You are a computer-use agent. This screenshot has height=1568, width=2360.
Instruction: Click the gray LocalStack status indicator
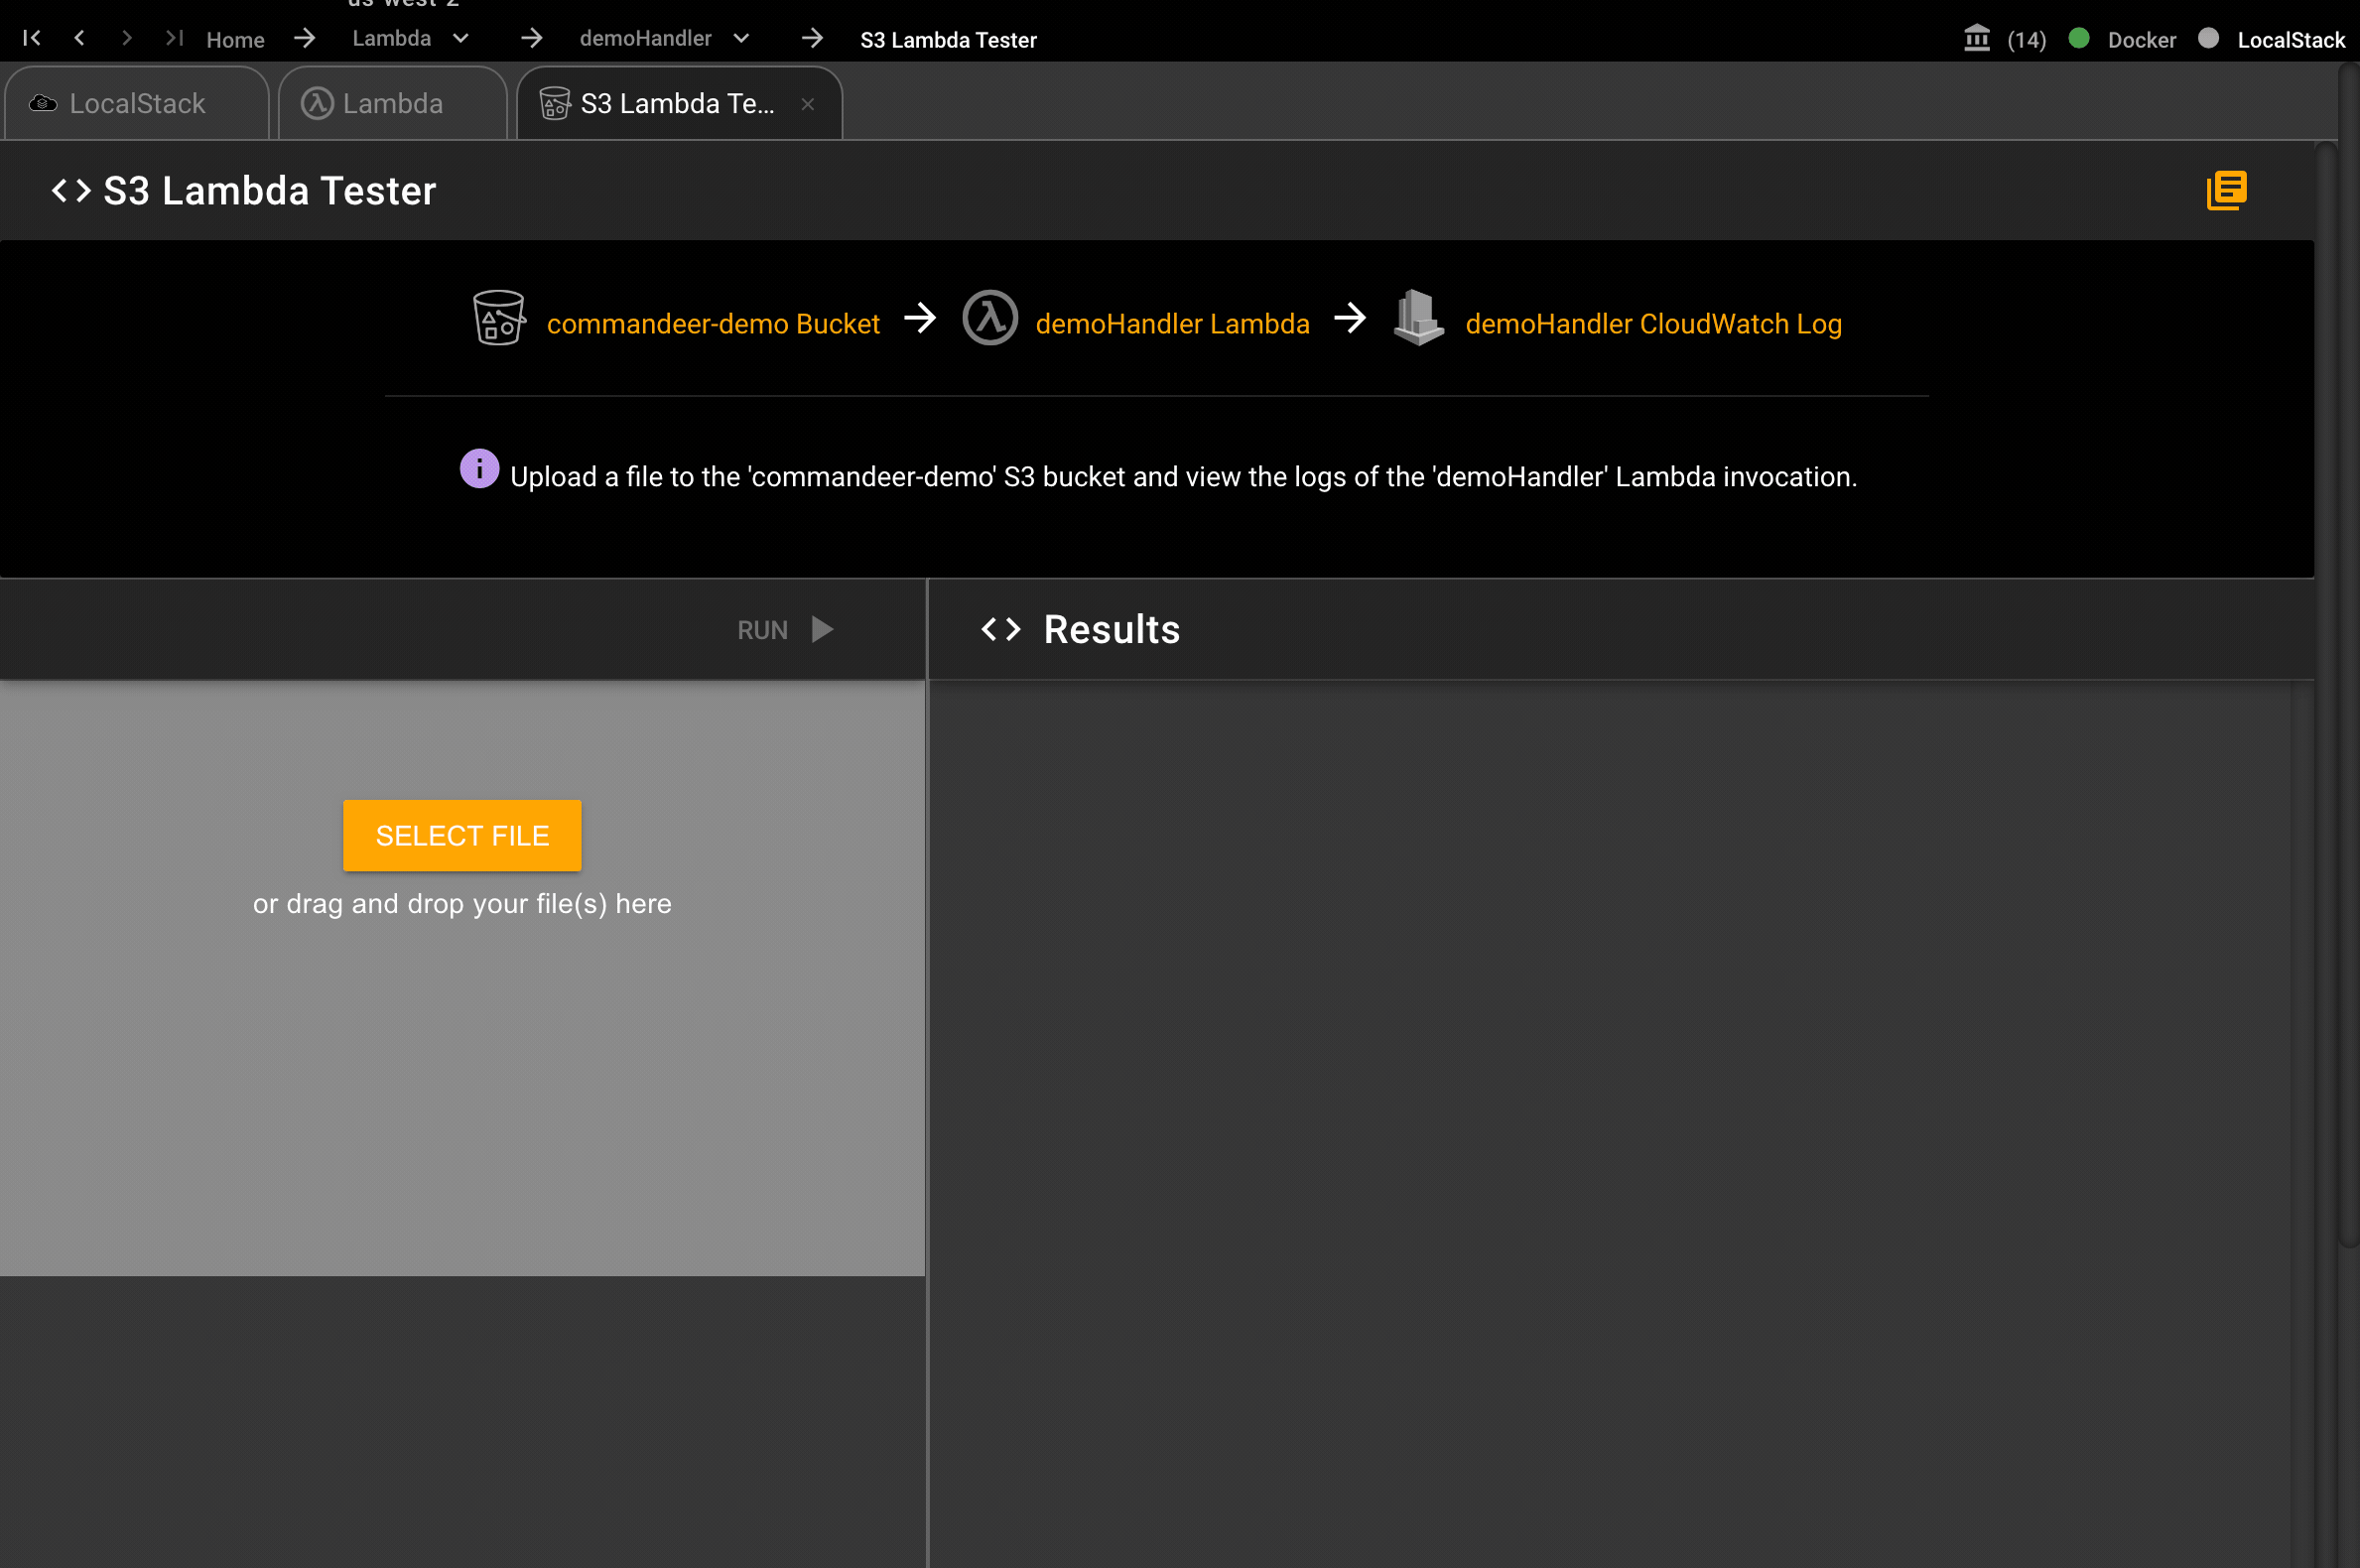click(x=2208, y=38)
